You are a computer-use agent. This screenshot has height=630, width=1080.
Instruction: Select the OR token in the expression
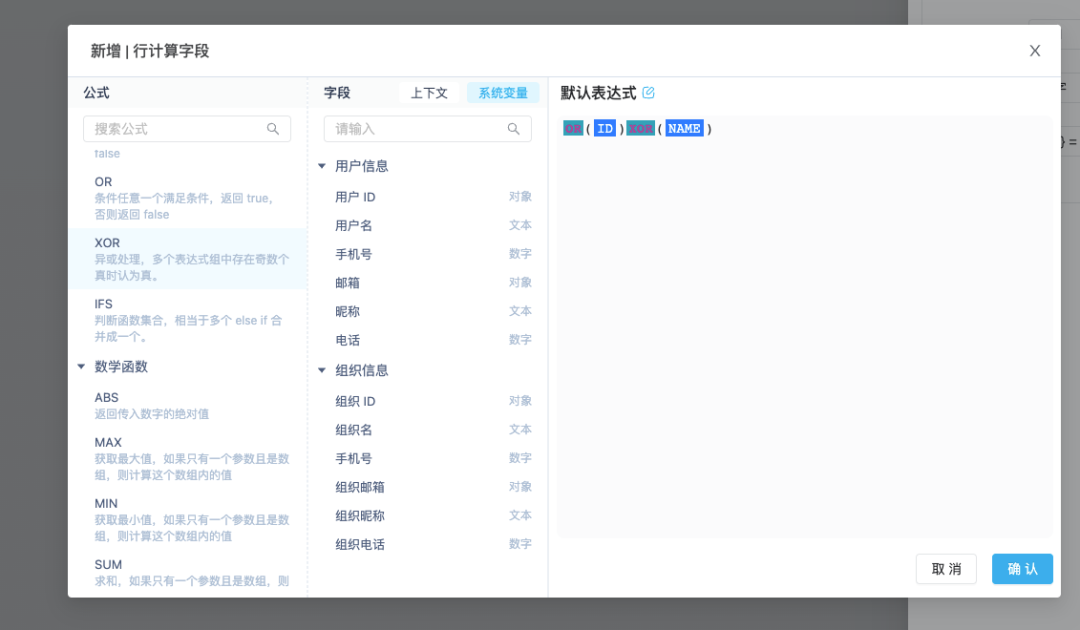tap(573, 129)
